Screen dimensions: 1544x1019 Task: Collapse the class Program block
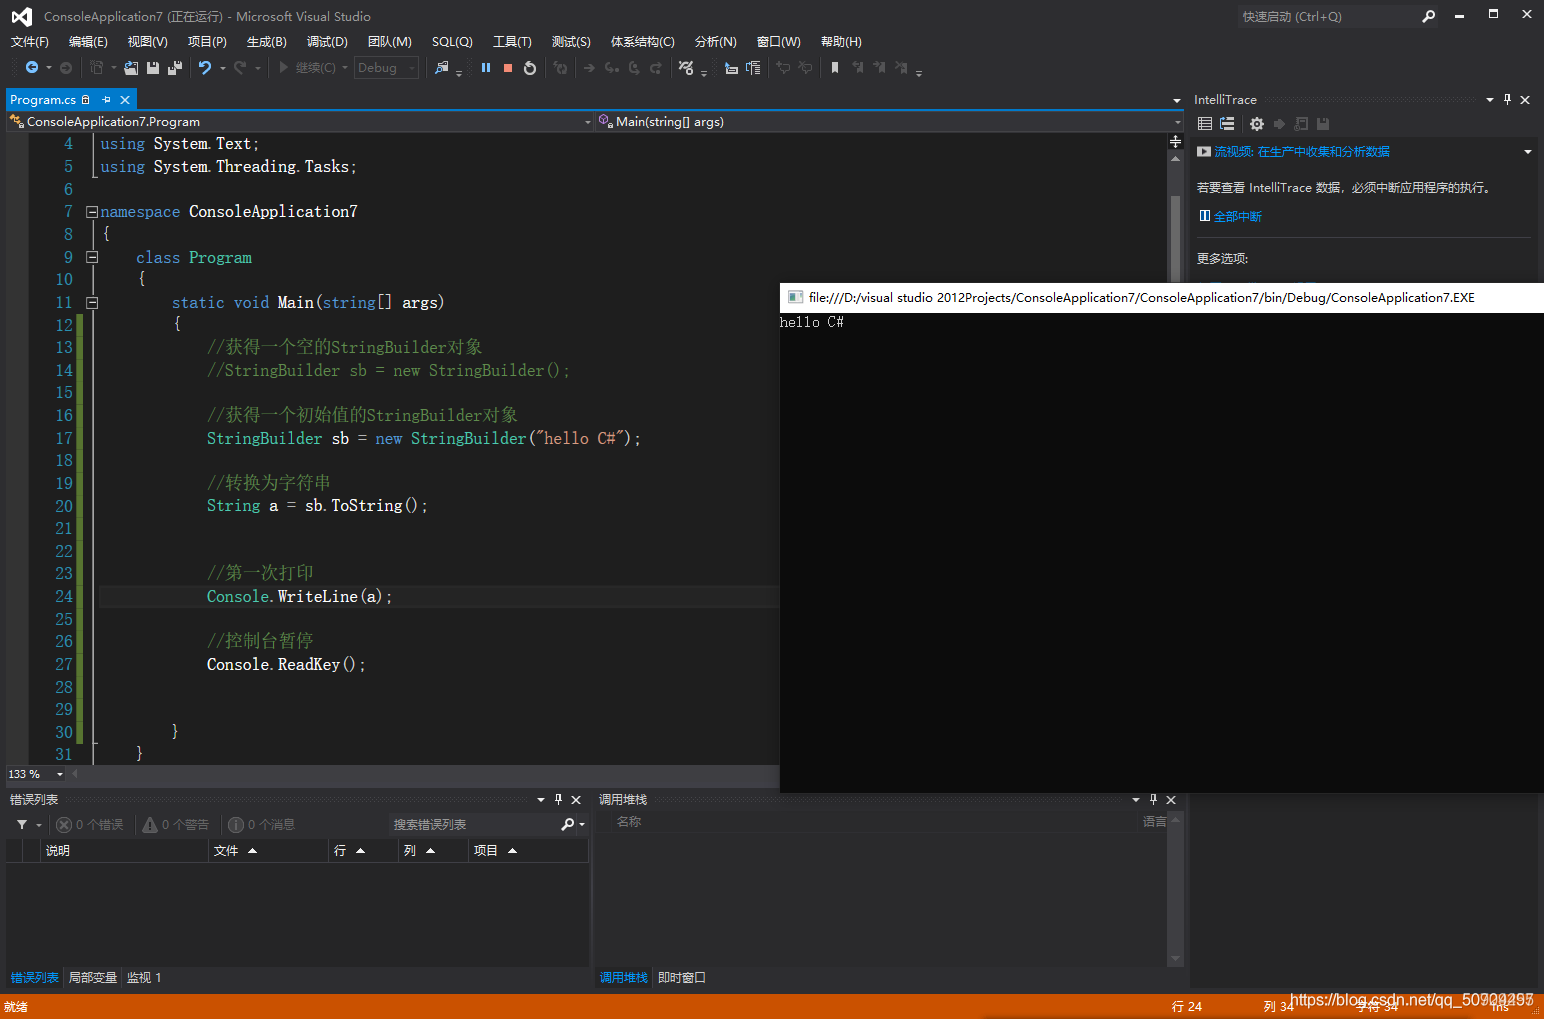(x=92, y=257)
